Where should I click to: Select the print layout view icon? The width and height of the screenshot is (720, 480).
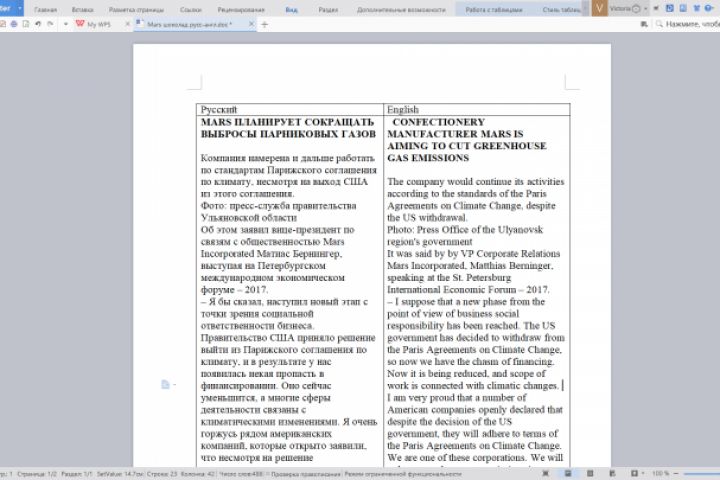568,473
